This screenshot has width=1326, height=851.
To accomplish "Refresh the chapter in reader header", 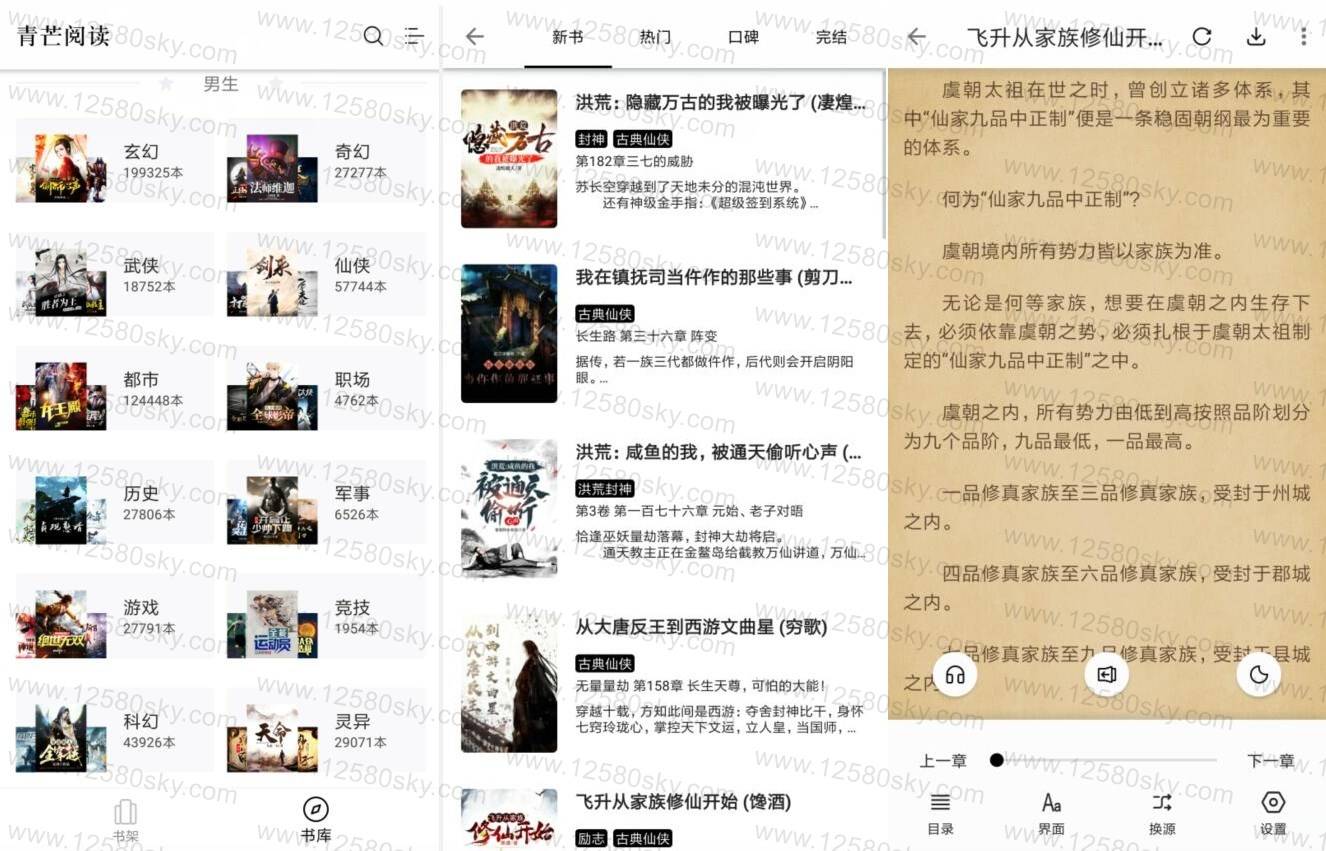I will [x=1202, y=37].
